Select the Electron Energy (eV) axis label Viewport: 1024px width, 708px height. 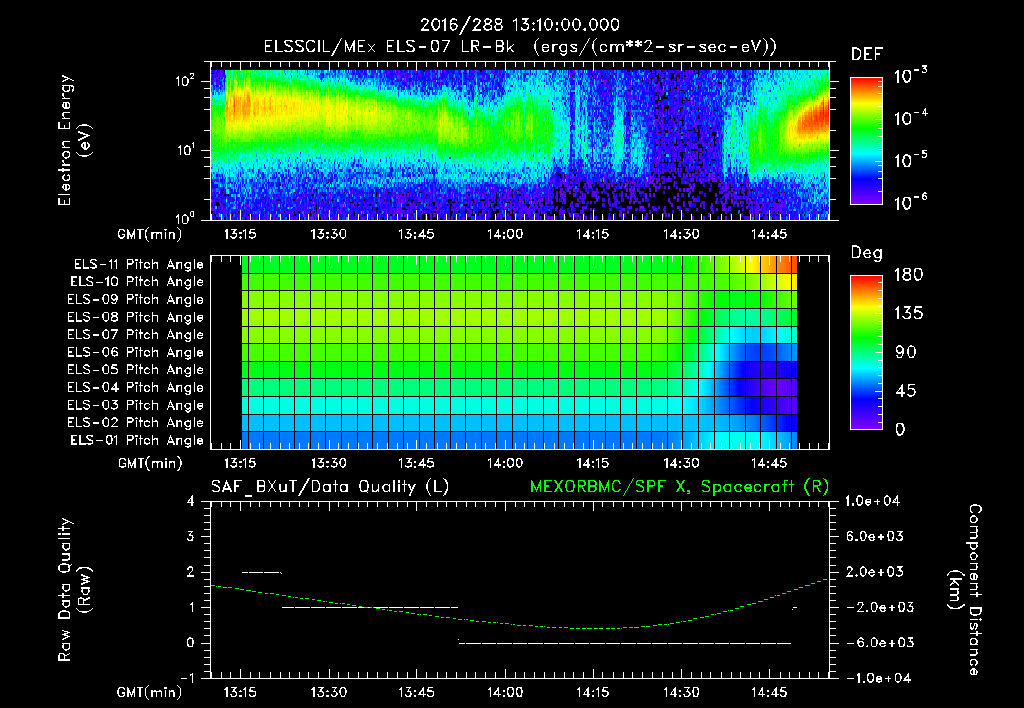74,140
